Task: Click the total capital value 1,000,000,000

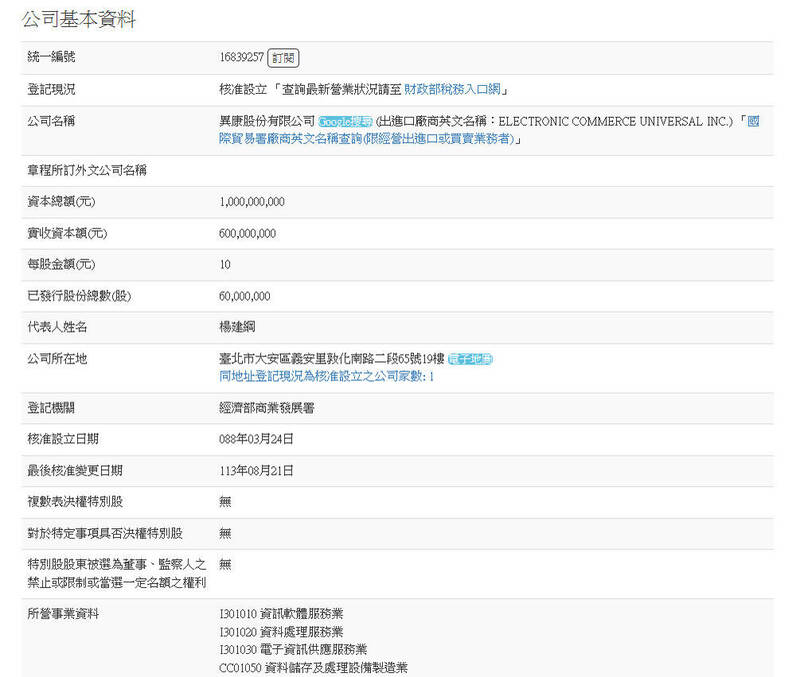Action: click(252, 202)
